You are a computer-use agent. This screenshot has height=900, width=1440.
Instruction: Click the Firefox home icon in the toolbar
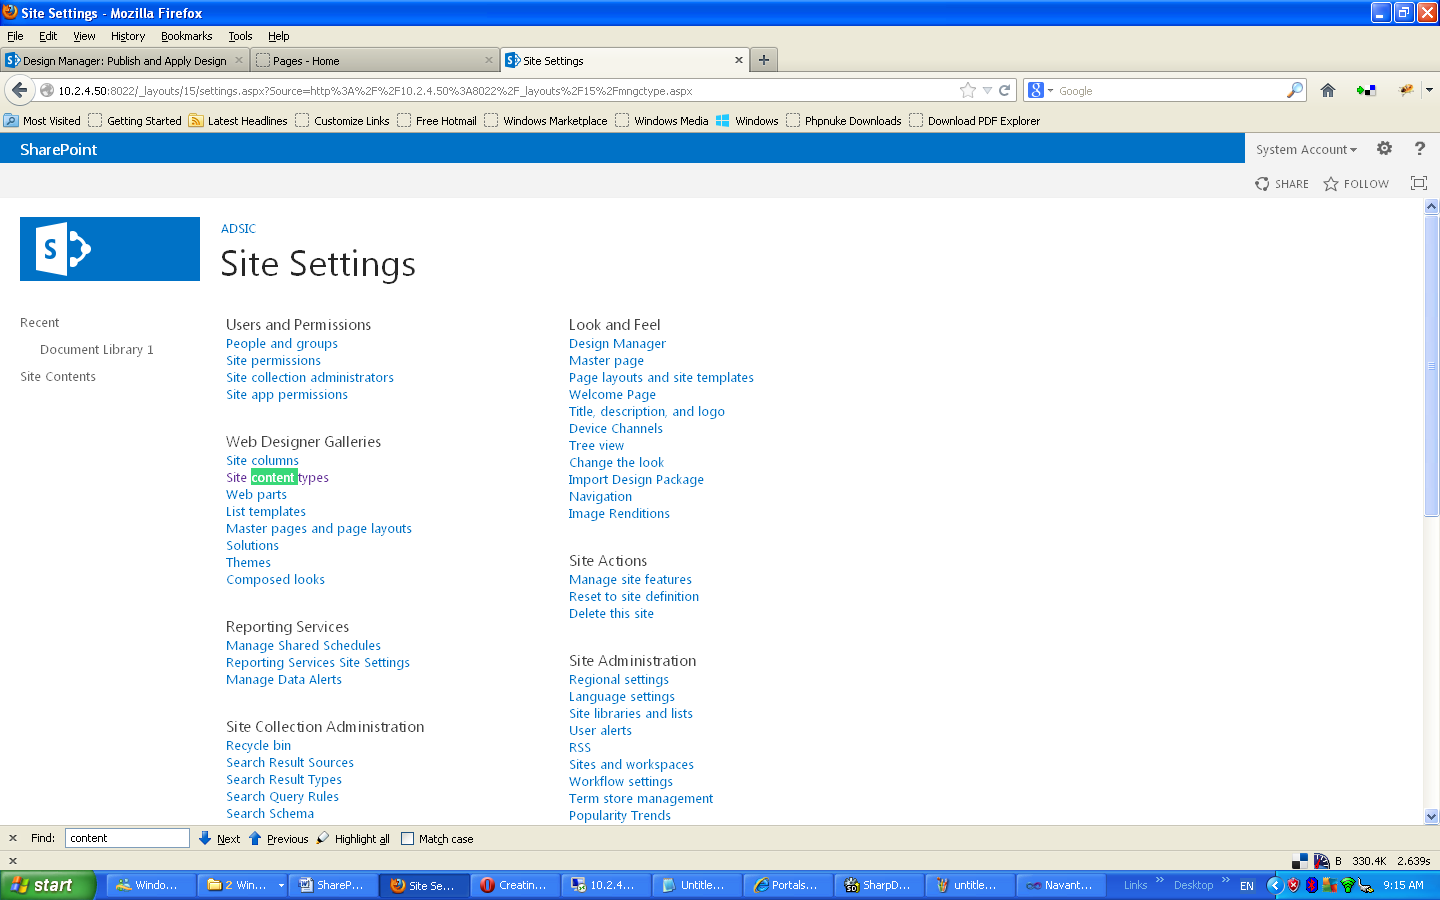click(x=1327, y=90)
